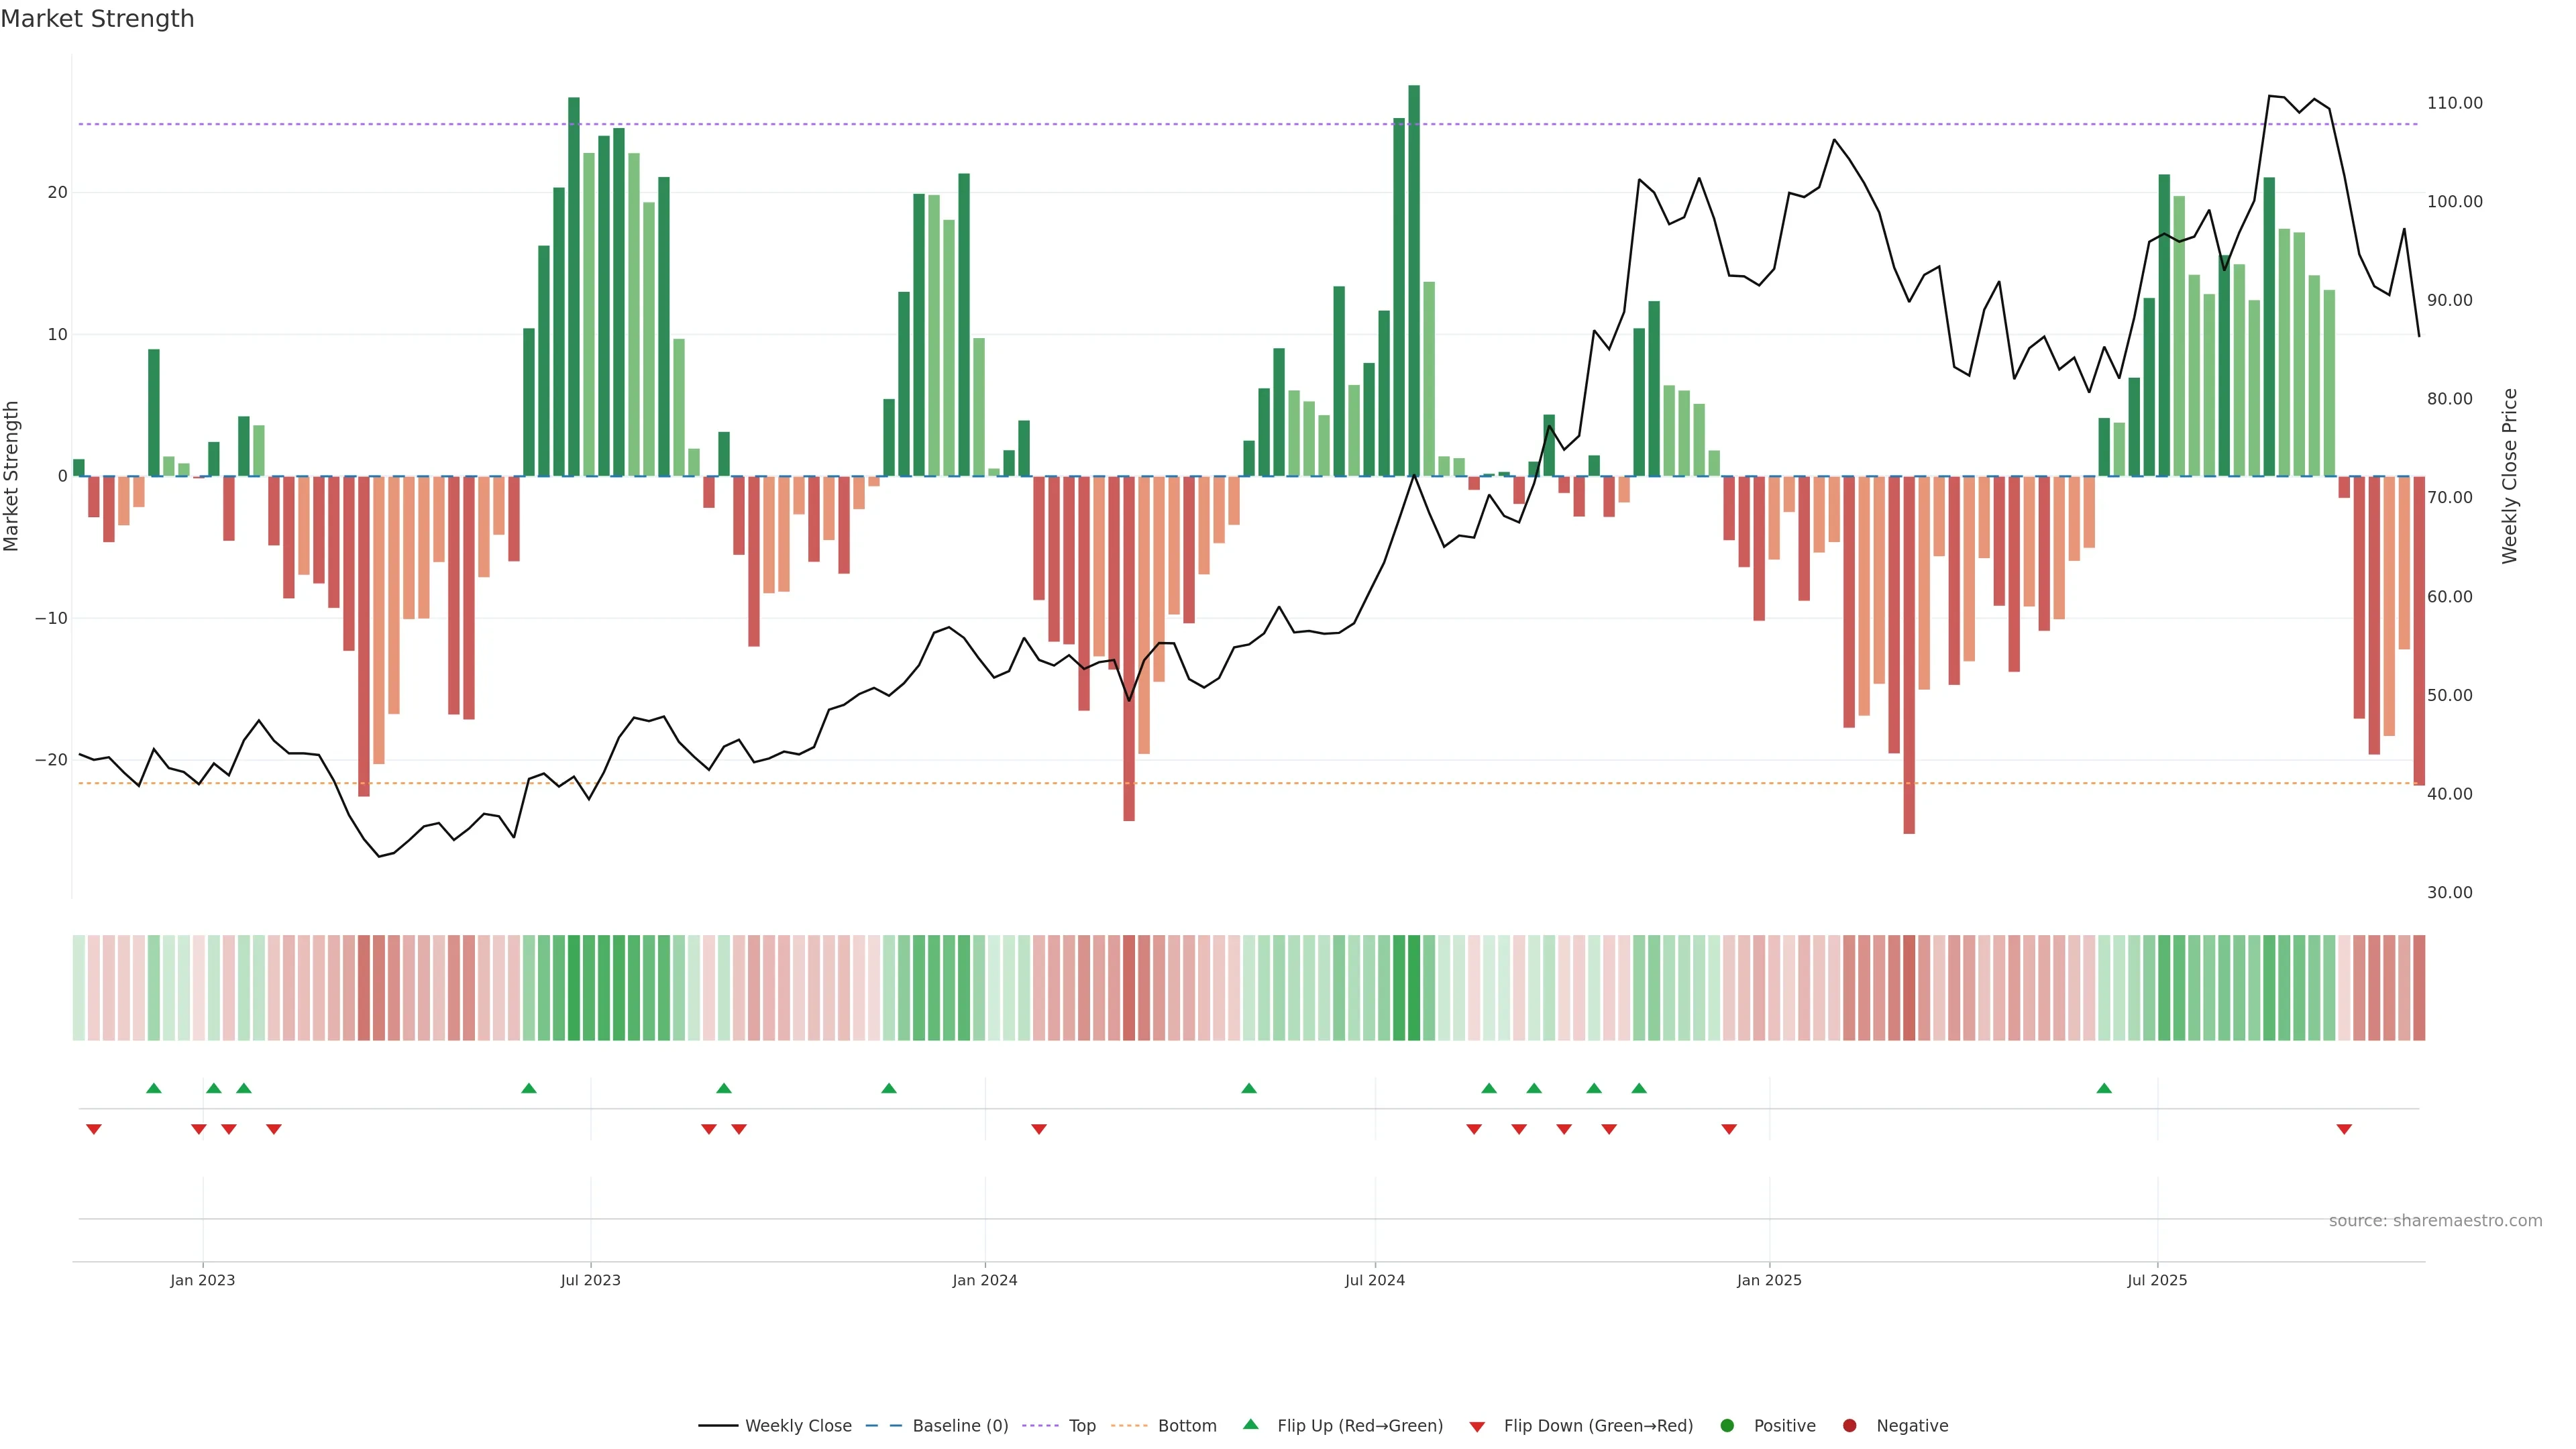Click the source: sharemaestro.com text

click(x=2435, y=1221)
